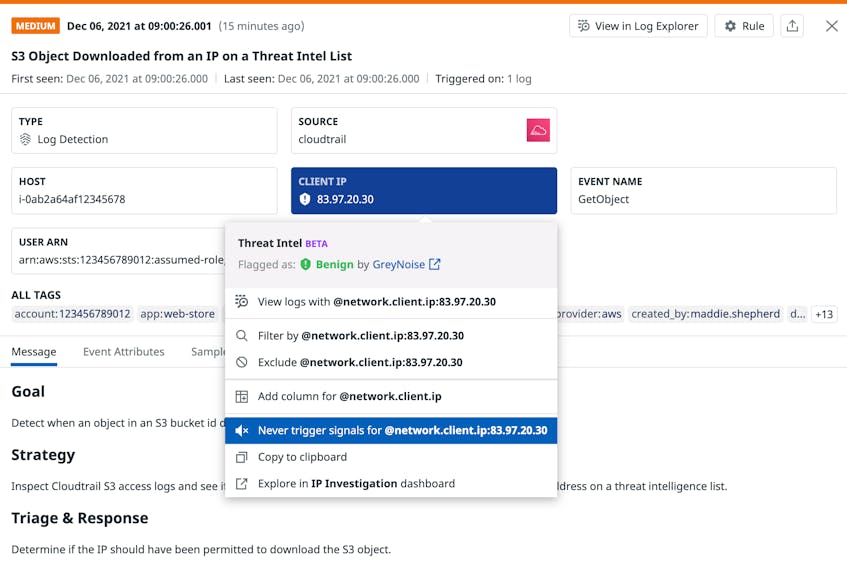
Task: Choose Add column for @network.client.ip
Action: click(x=391, y=397)
